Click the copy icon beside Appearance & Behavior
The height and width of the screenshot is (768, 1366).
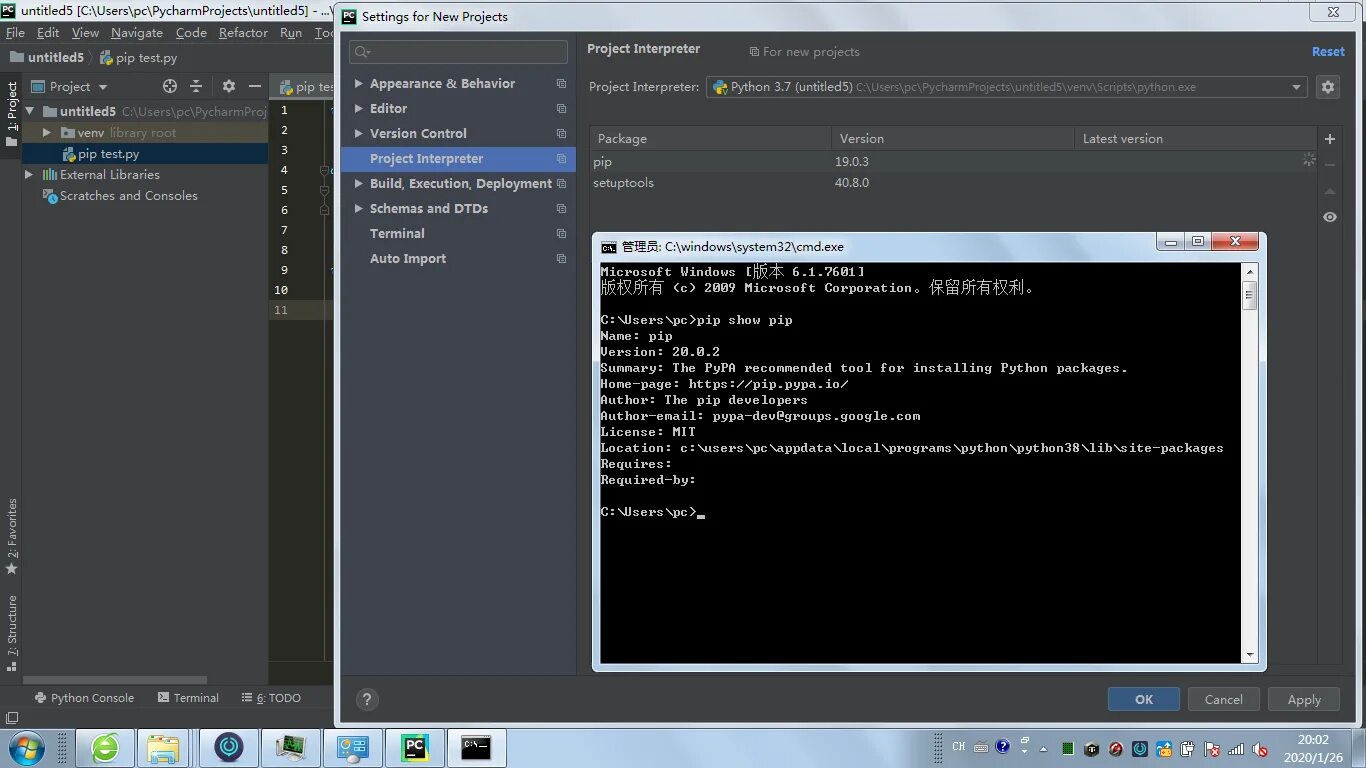click(x=561, y=84)
